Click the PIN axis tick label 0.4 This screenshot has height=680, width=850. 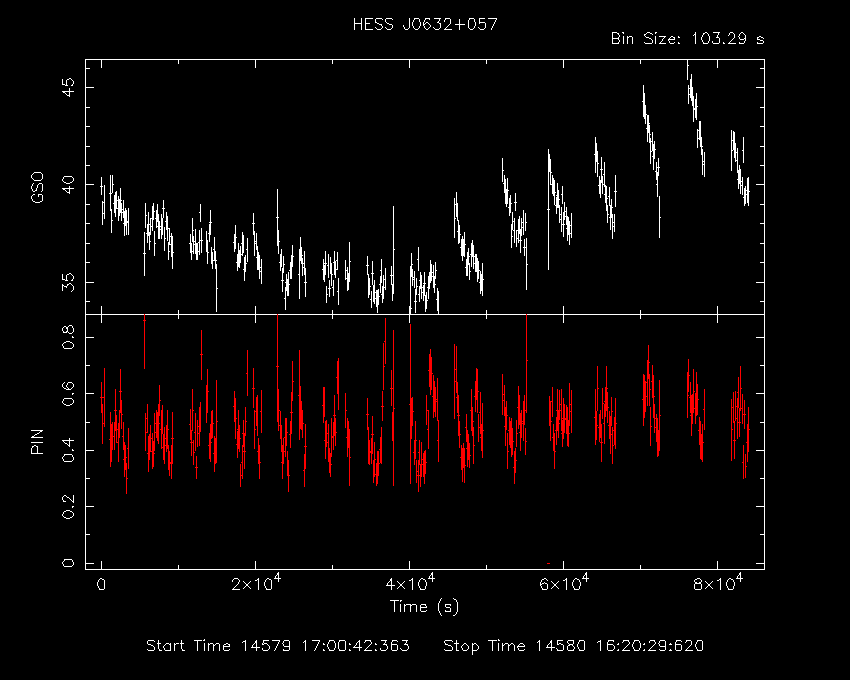pyautogui.click(x=68, y=450)
